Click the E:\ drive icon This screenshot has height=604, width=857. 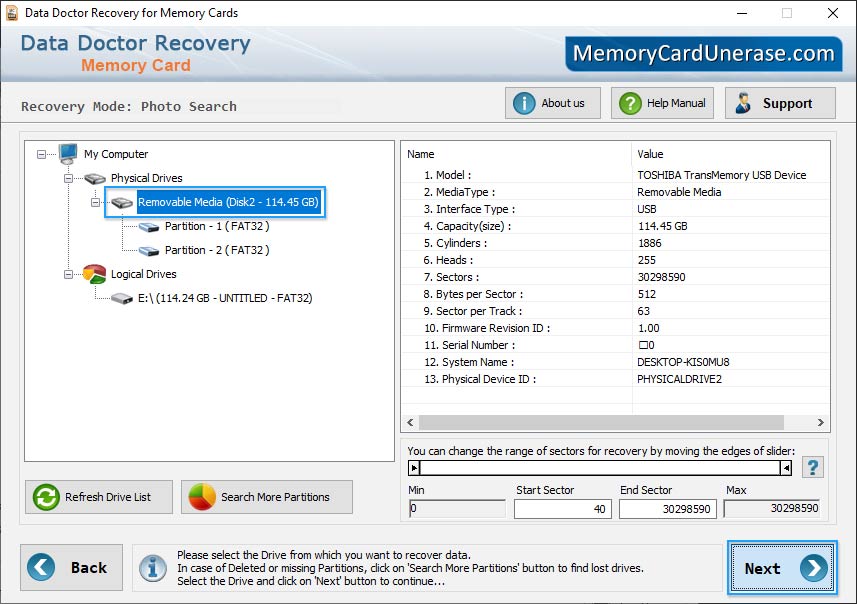pyautogui.click(x=122, y=298)
